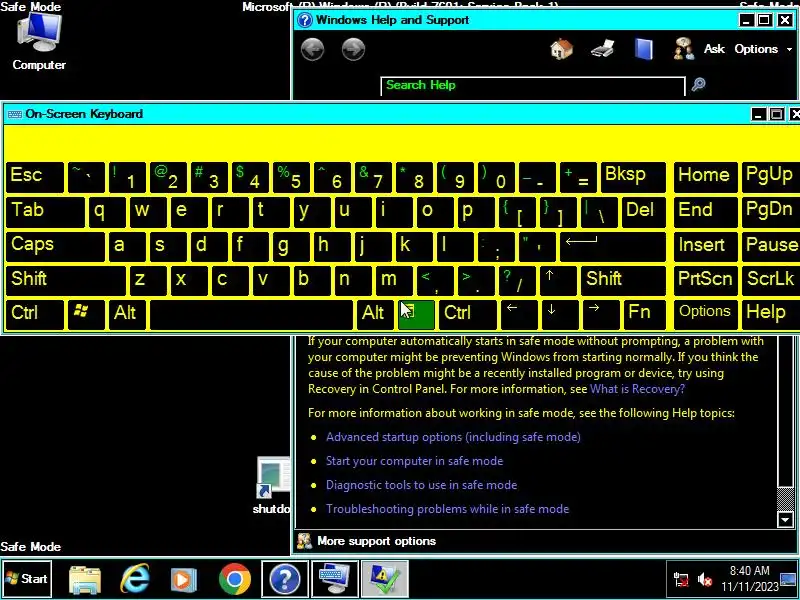Click the muted volume tray icon

point(705,580)
